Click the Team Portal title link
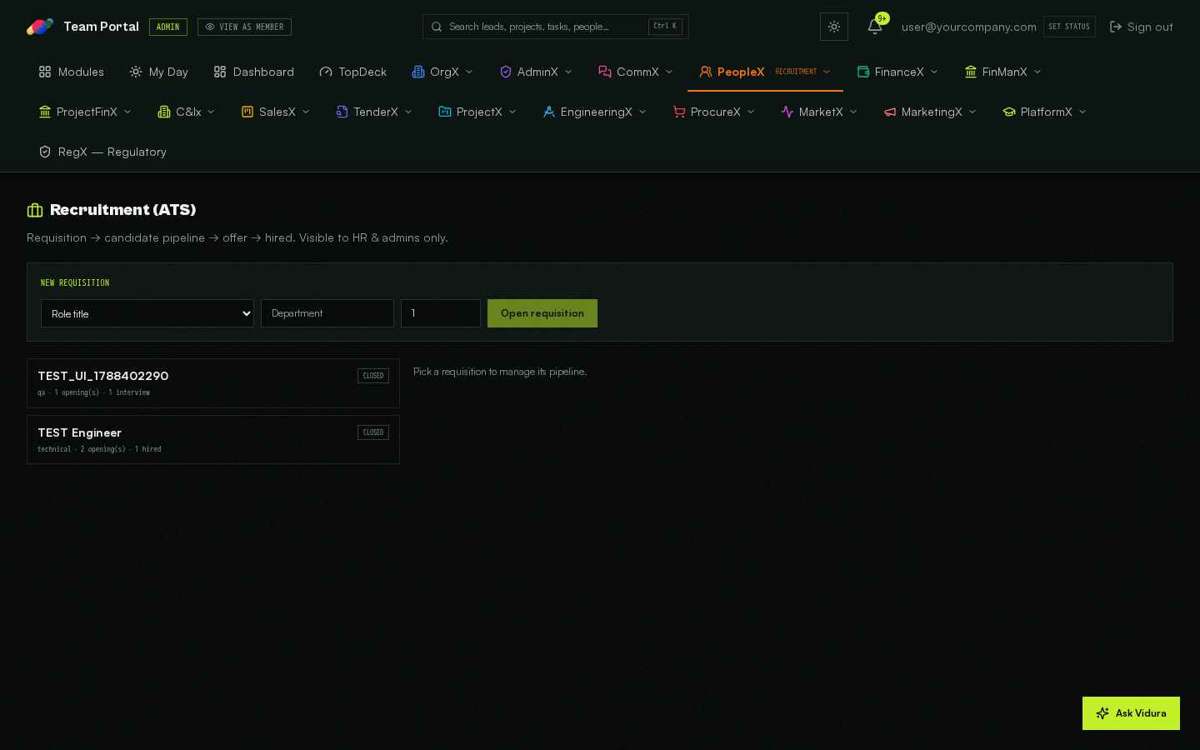Screen dimensions: 1200x750 (x=101, y=27)
